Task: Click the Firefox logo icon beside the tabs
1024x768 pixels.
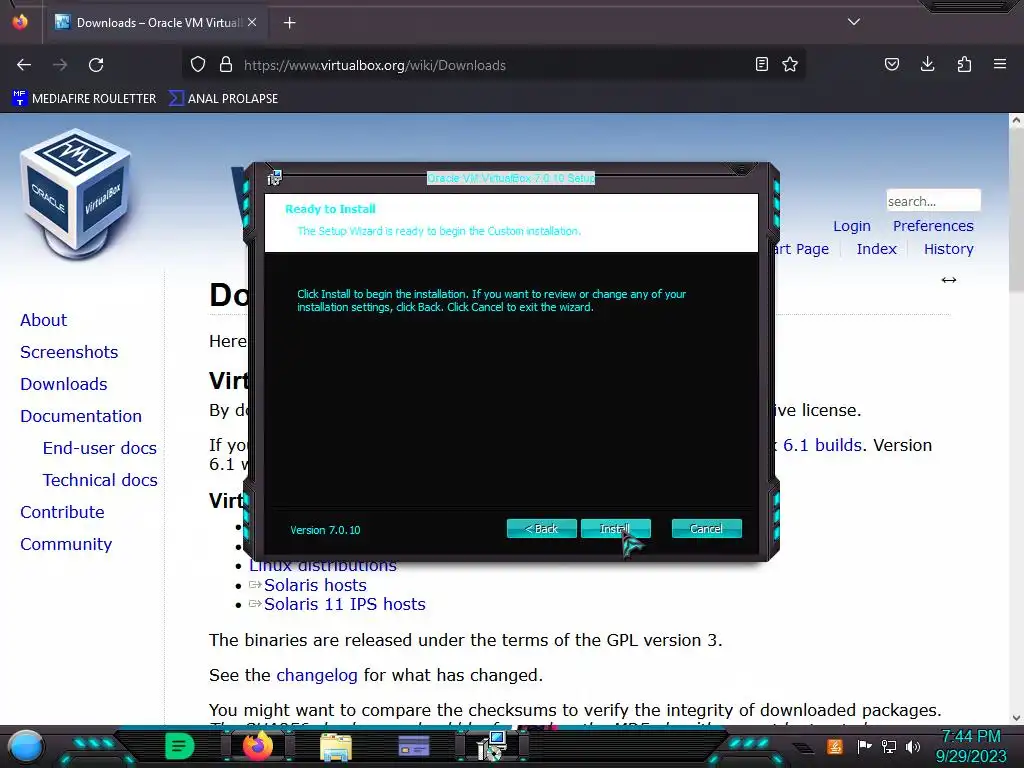Action: [x=20, y=22]
